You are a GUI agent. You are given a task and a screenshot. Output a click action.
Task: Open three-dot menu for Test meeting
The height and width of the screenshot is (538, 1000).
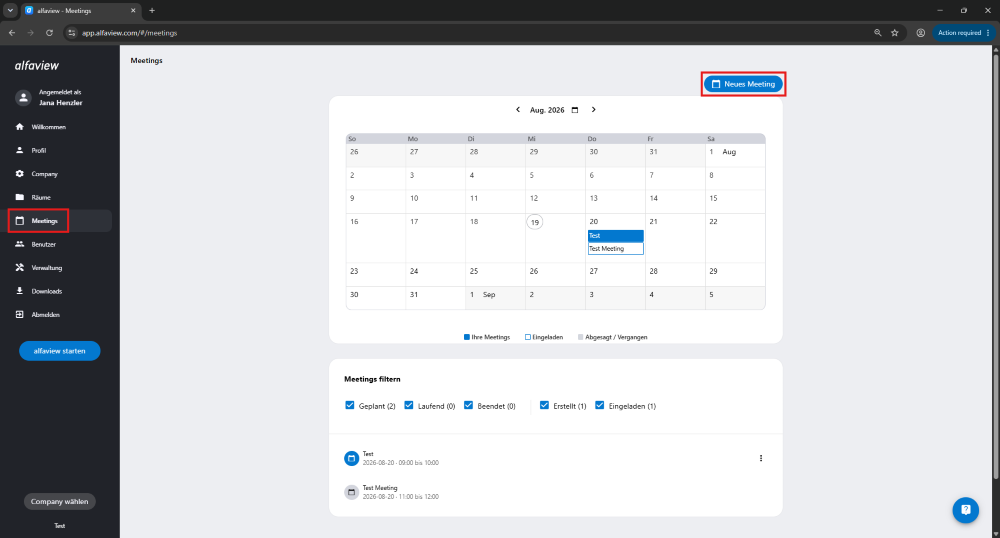[761, 458]
